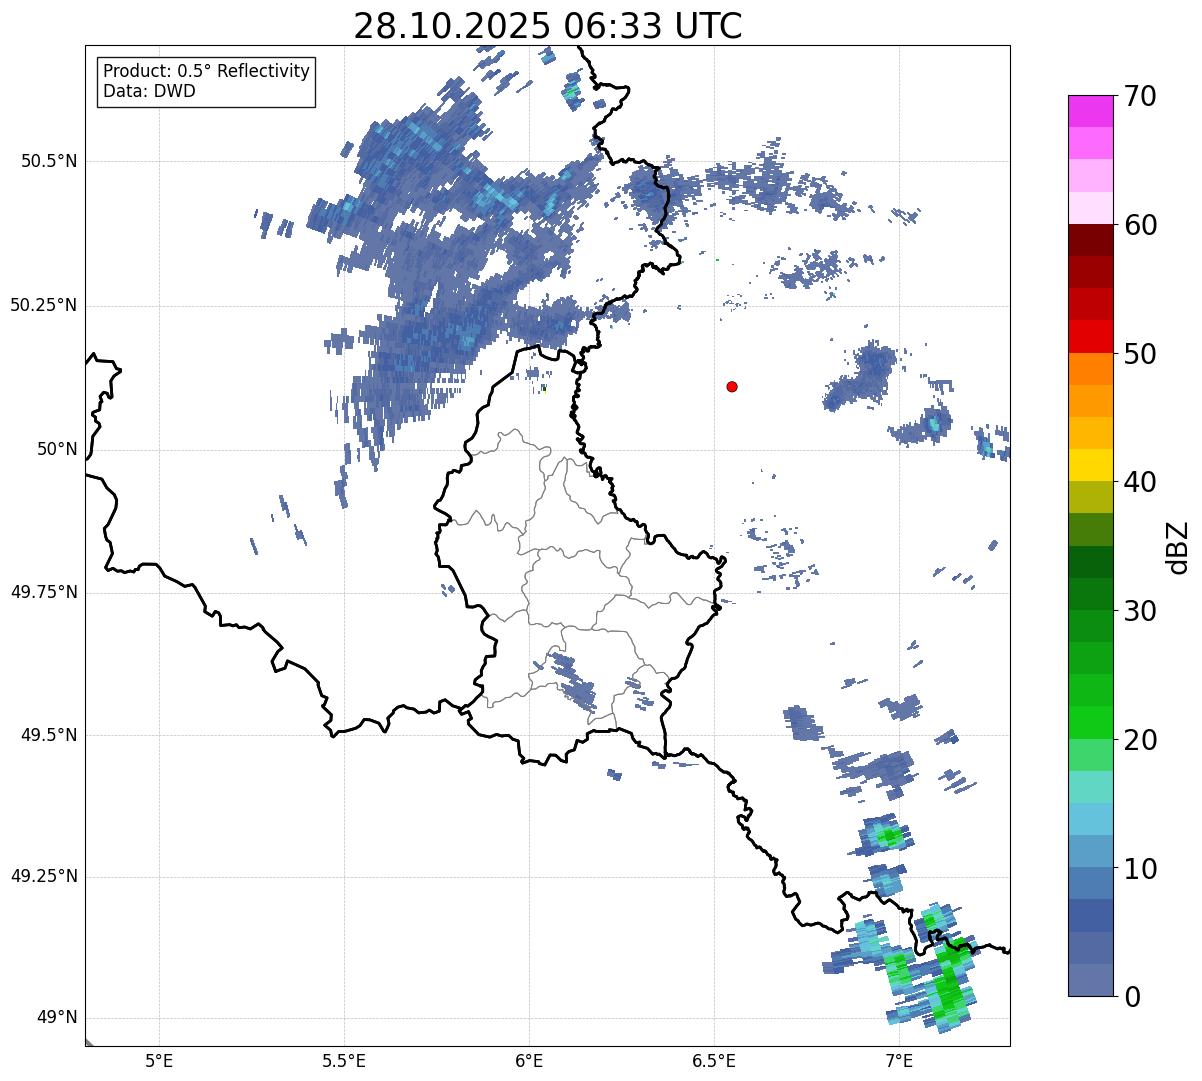Pick the orange segment just below 50 dBZ
The image size is (1202, 1081).
(x=1091, y=369)
